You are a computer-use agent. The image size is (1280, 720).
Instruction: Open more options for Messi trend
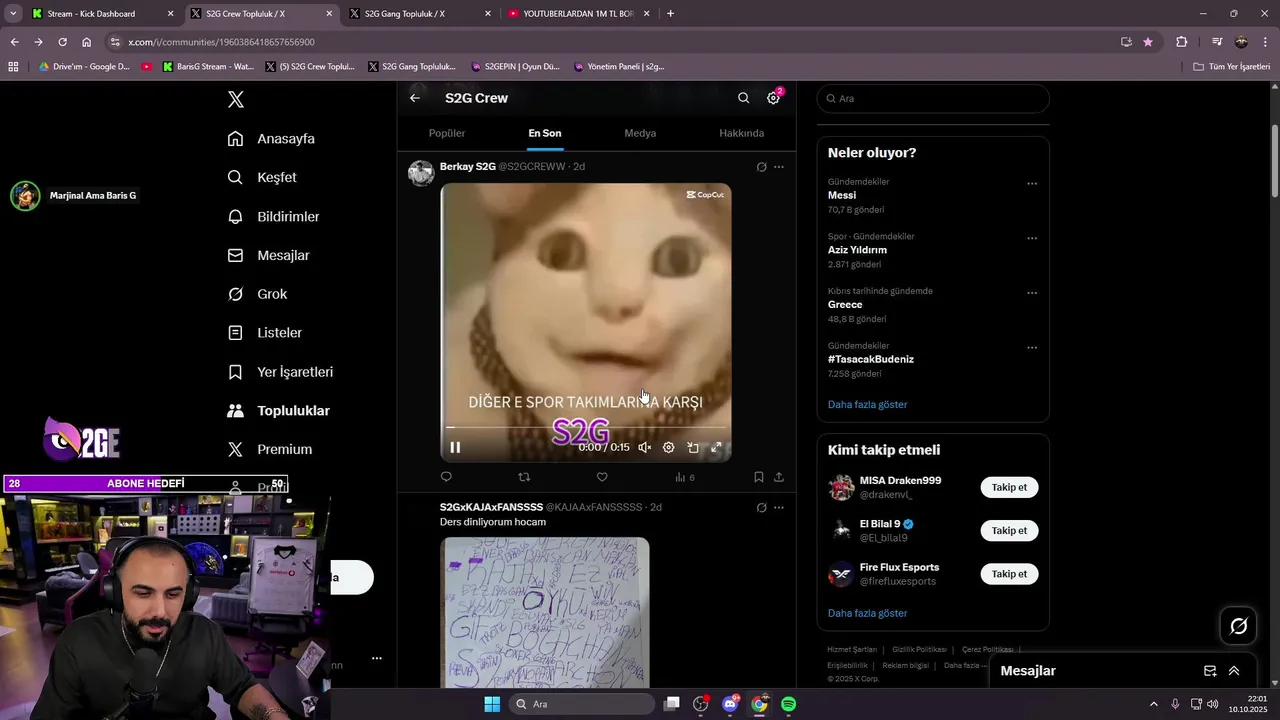point(1032,184)
